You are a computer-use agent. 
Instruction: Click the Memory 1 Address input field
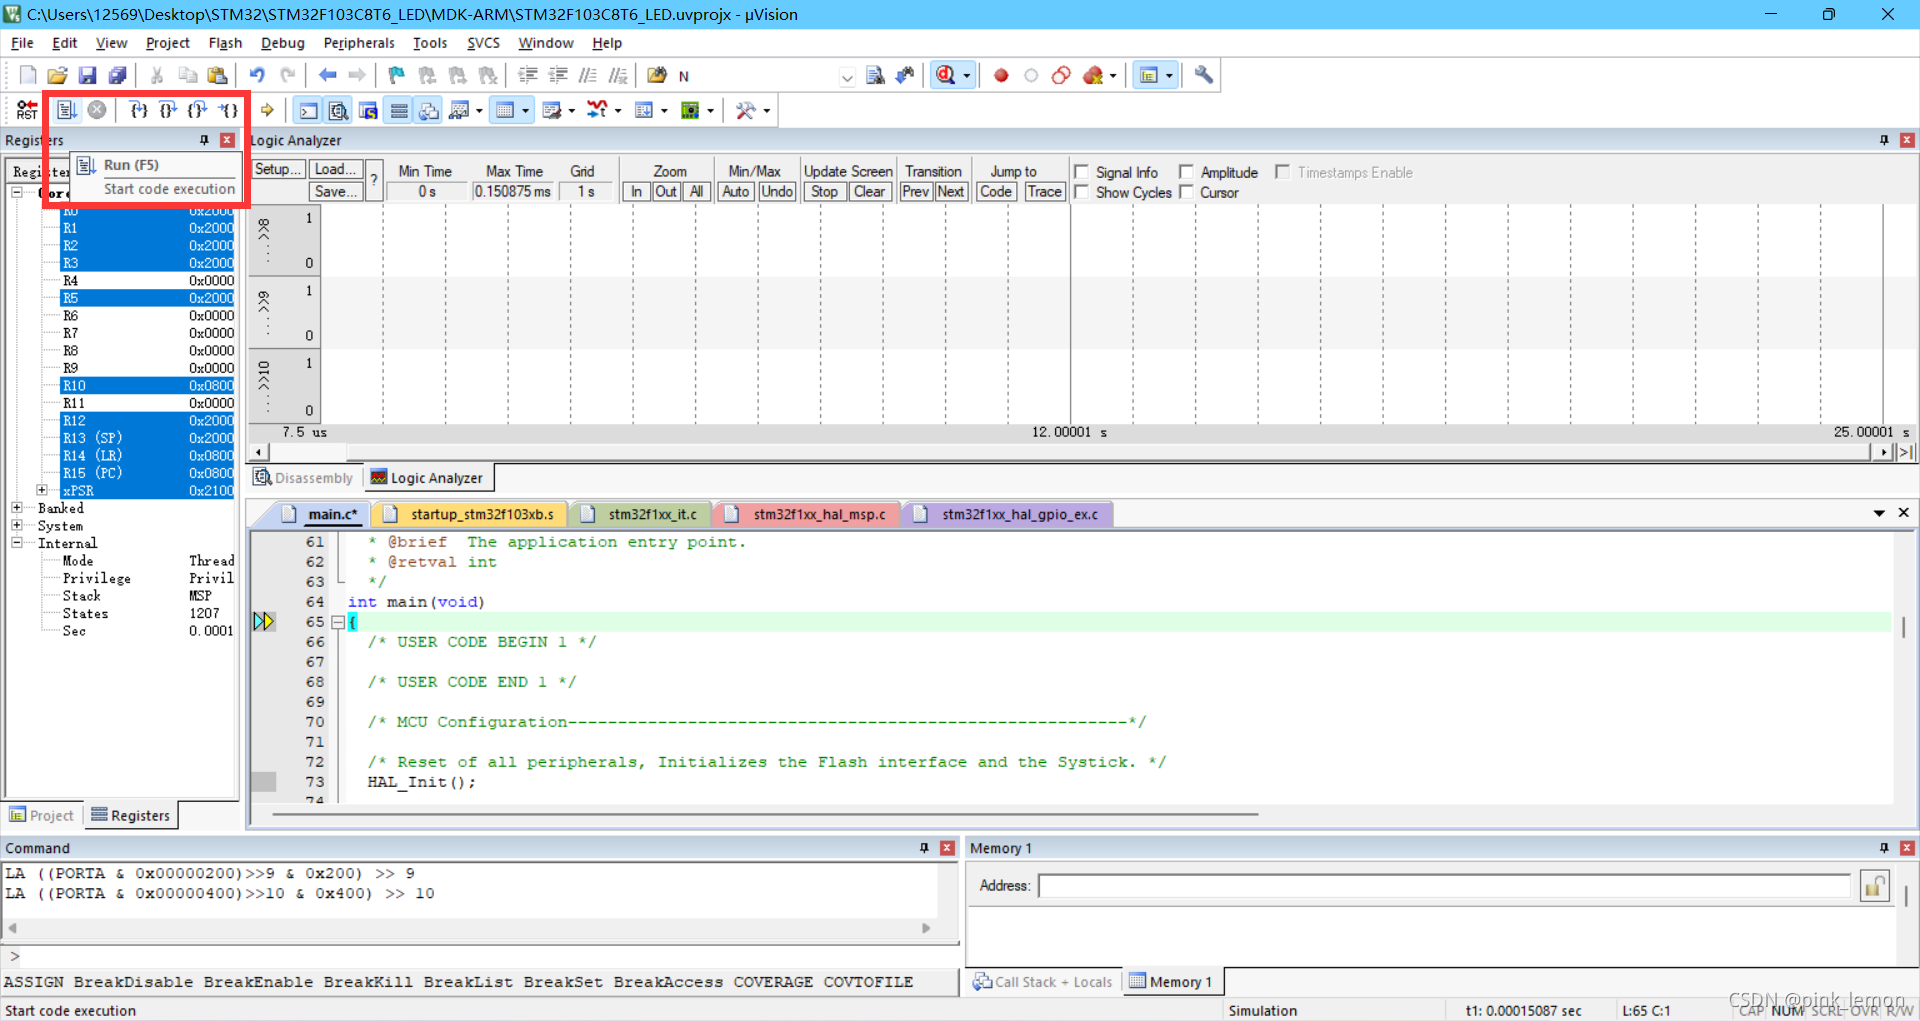[x=1445, y=886]
